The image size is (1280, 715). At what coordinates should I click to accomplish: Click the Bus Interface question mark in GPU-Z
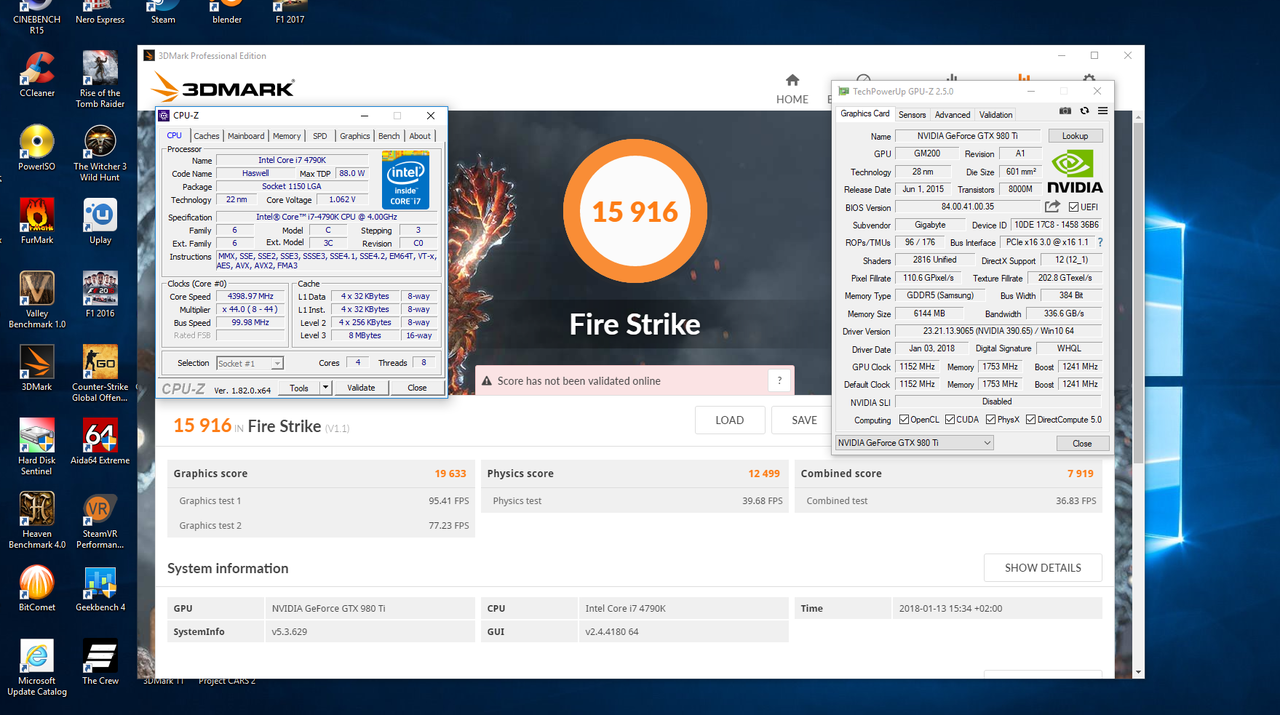coord(1100,242)
